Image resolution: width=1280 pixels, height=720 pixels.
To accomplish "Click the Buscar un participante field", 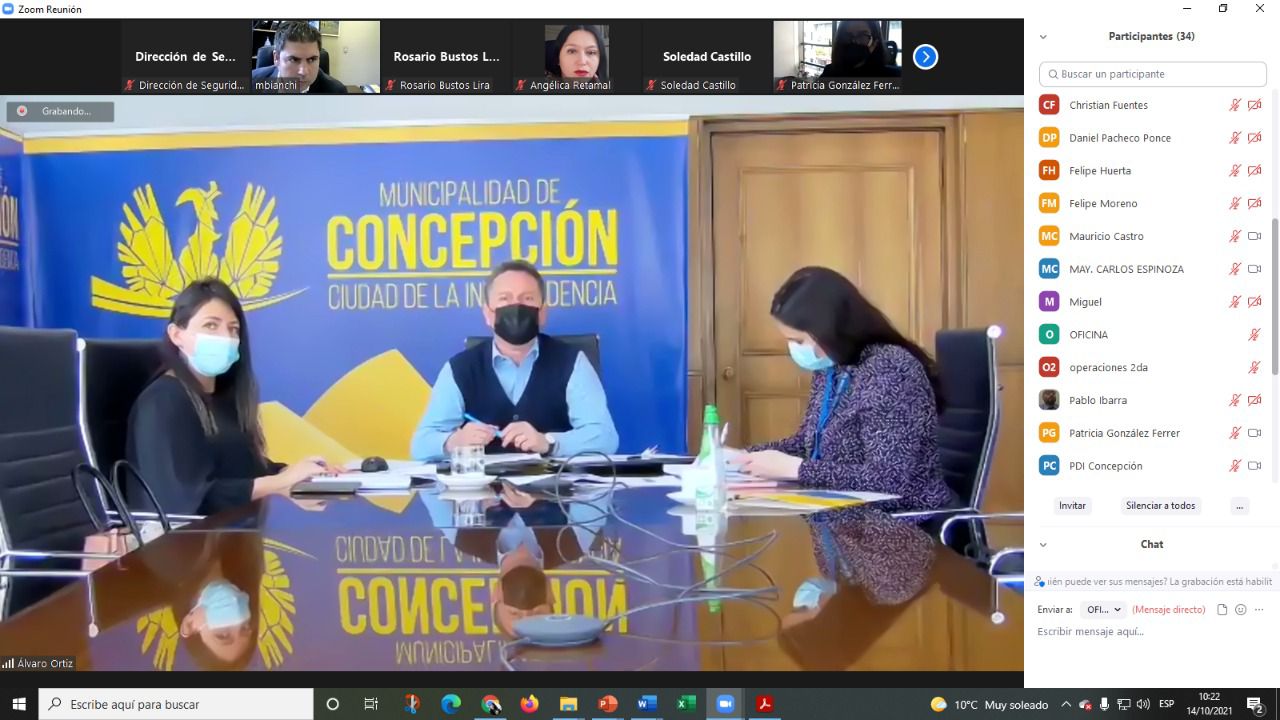I will point(1153,74).
